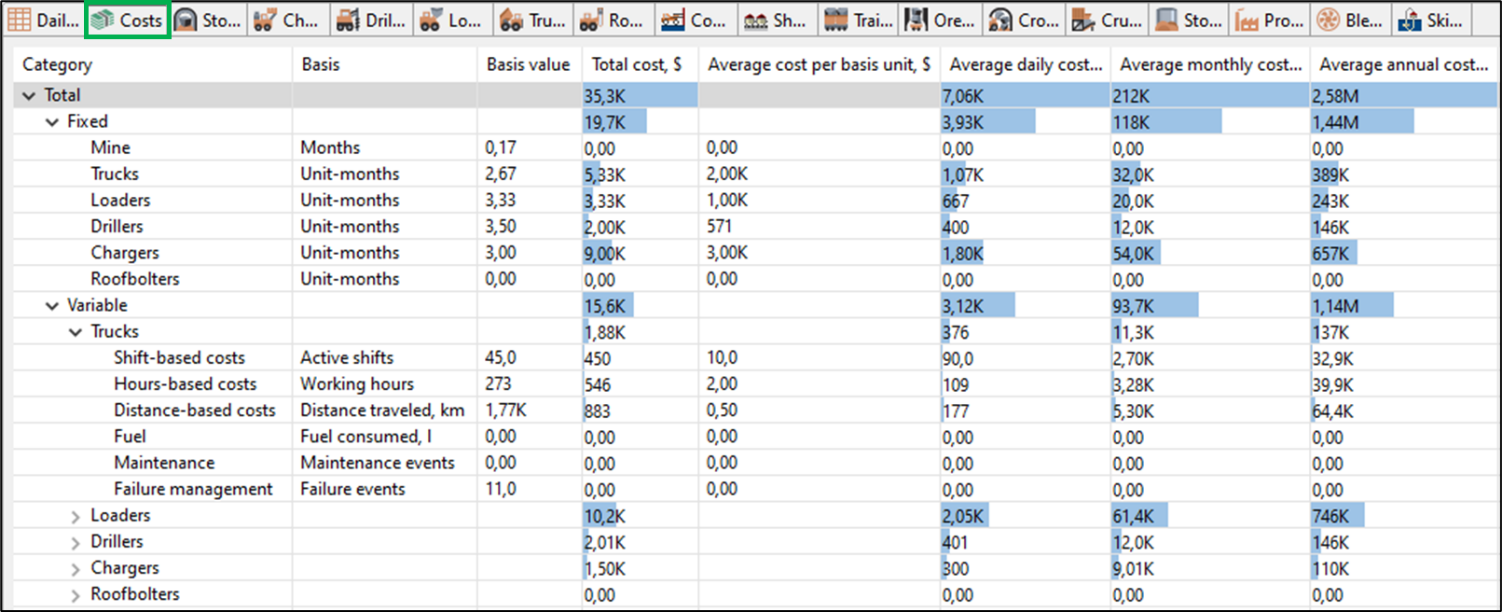Click the 61,4K Loaders monthly cost cell
Viewport: 1502px width, 612px height.
coord(1210,516)
